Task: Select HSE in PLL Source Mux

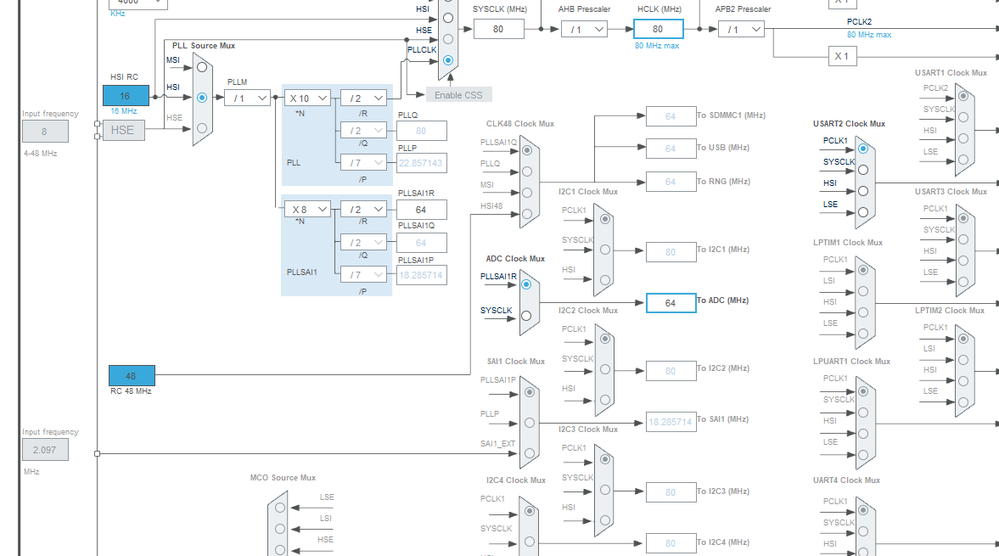Action: pos(202,128)
